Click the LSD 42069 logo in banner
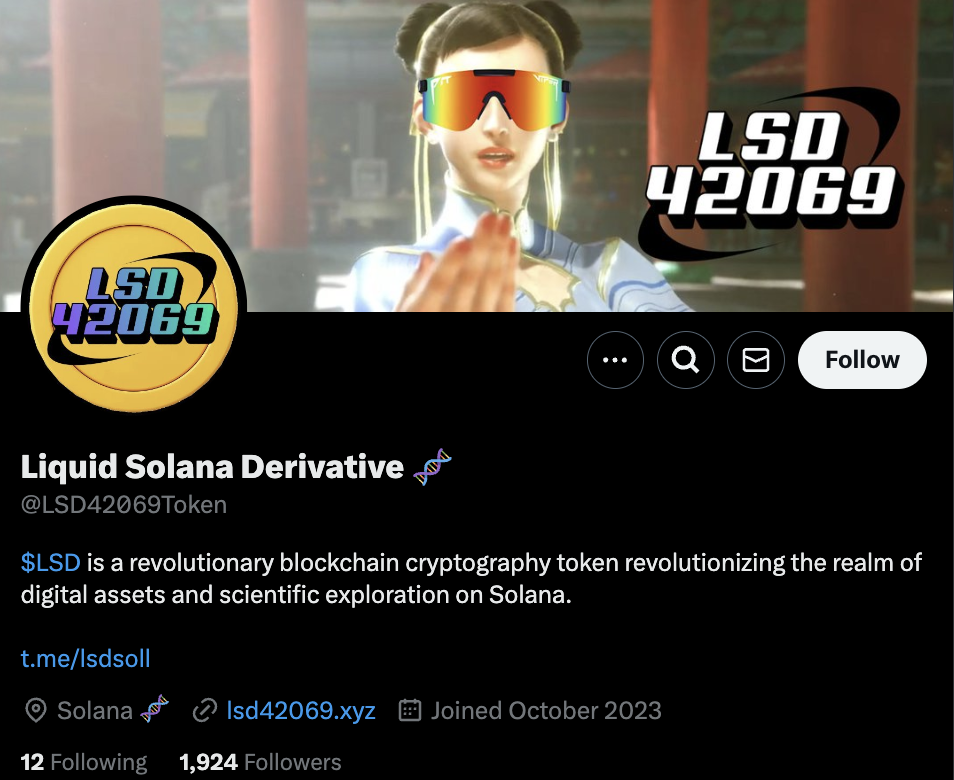This screenshot has height=780, width=954. coord(770,172)
